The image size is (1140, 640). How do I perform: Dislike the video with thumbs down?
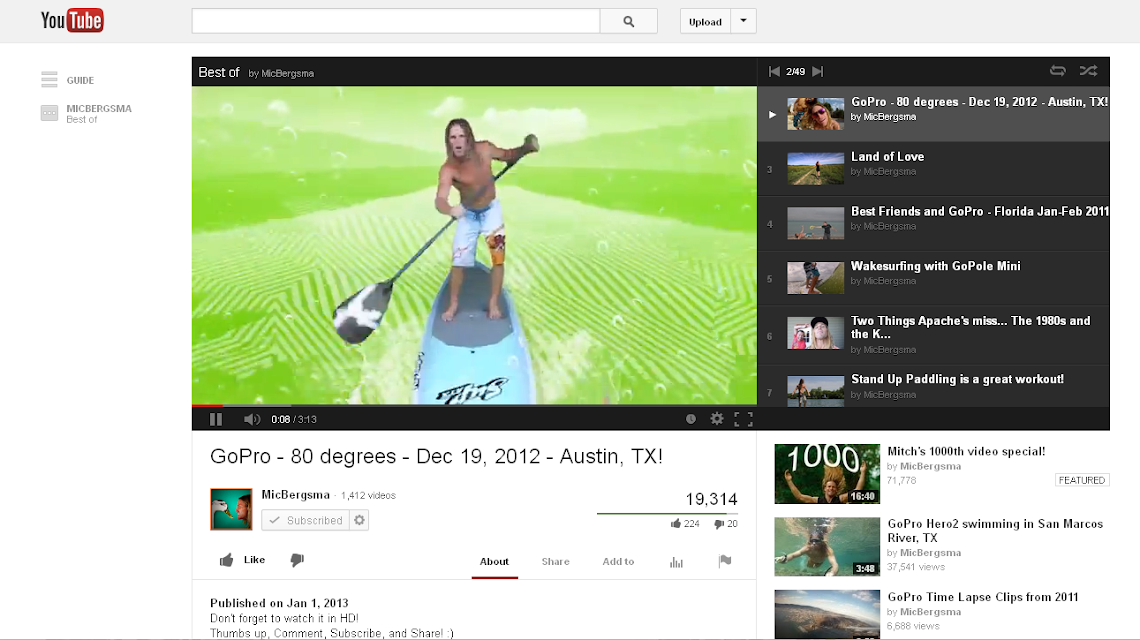pyautogui.click(x=297, y=560)
